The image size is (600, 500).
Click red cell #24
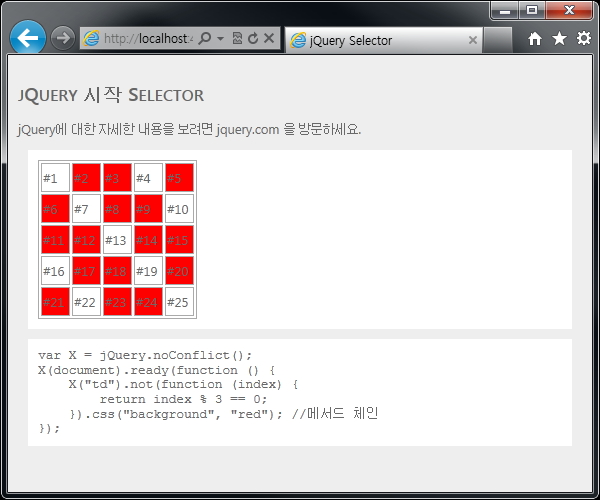point(148,301)
